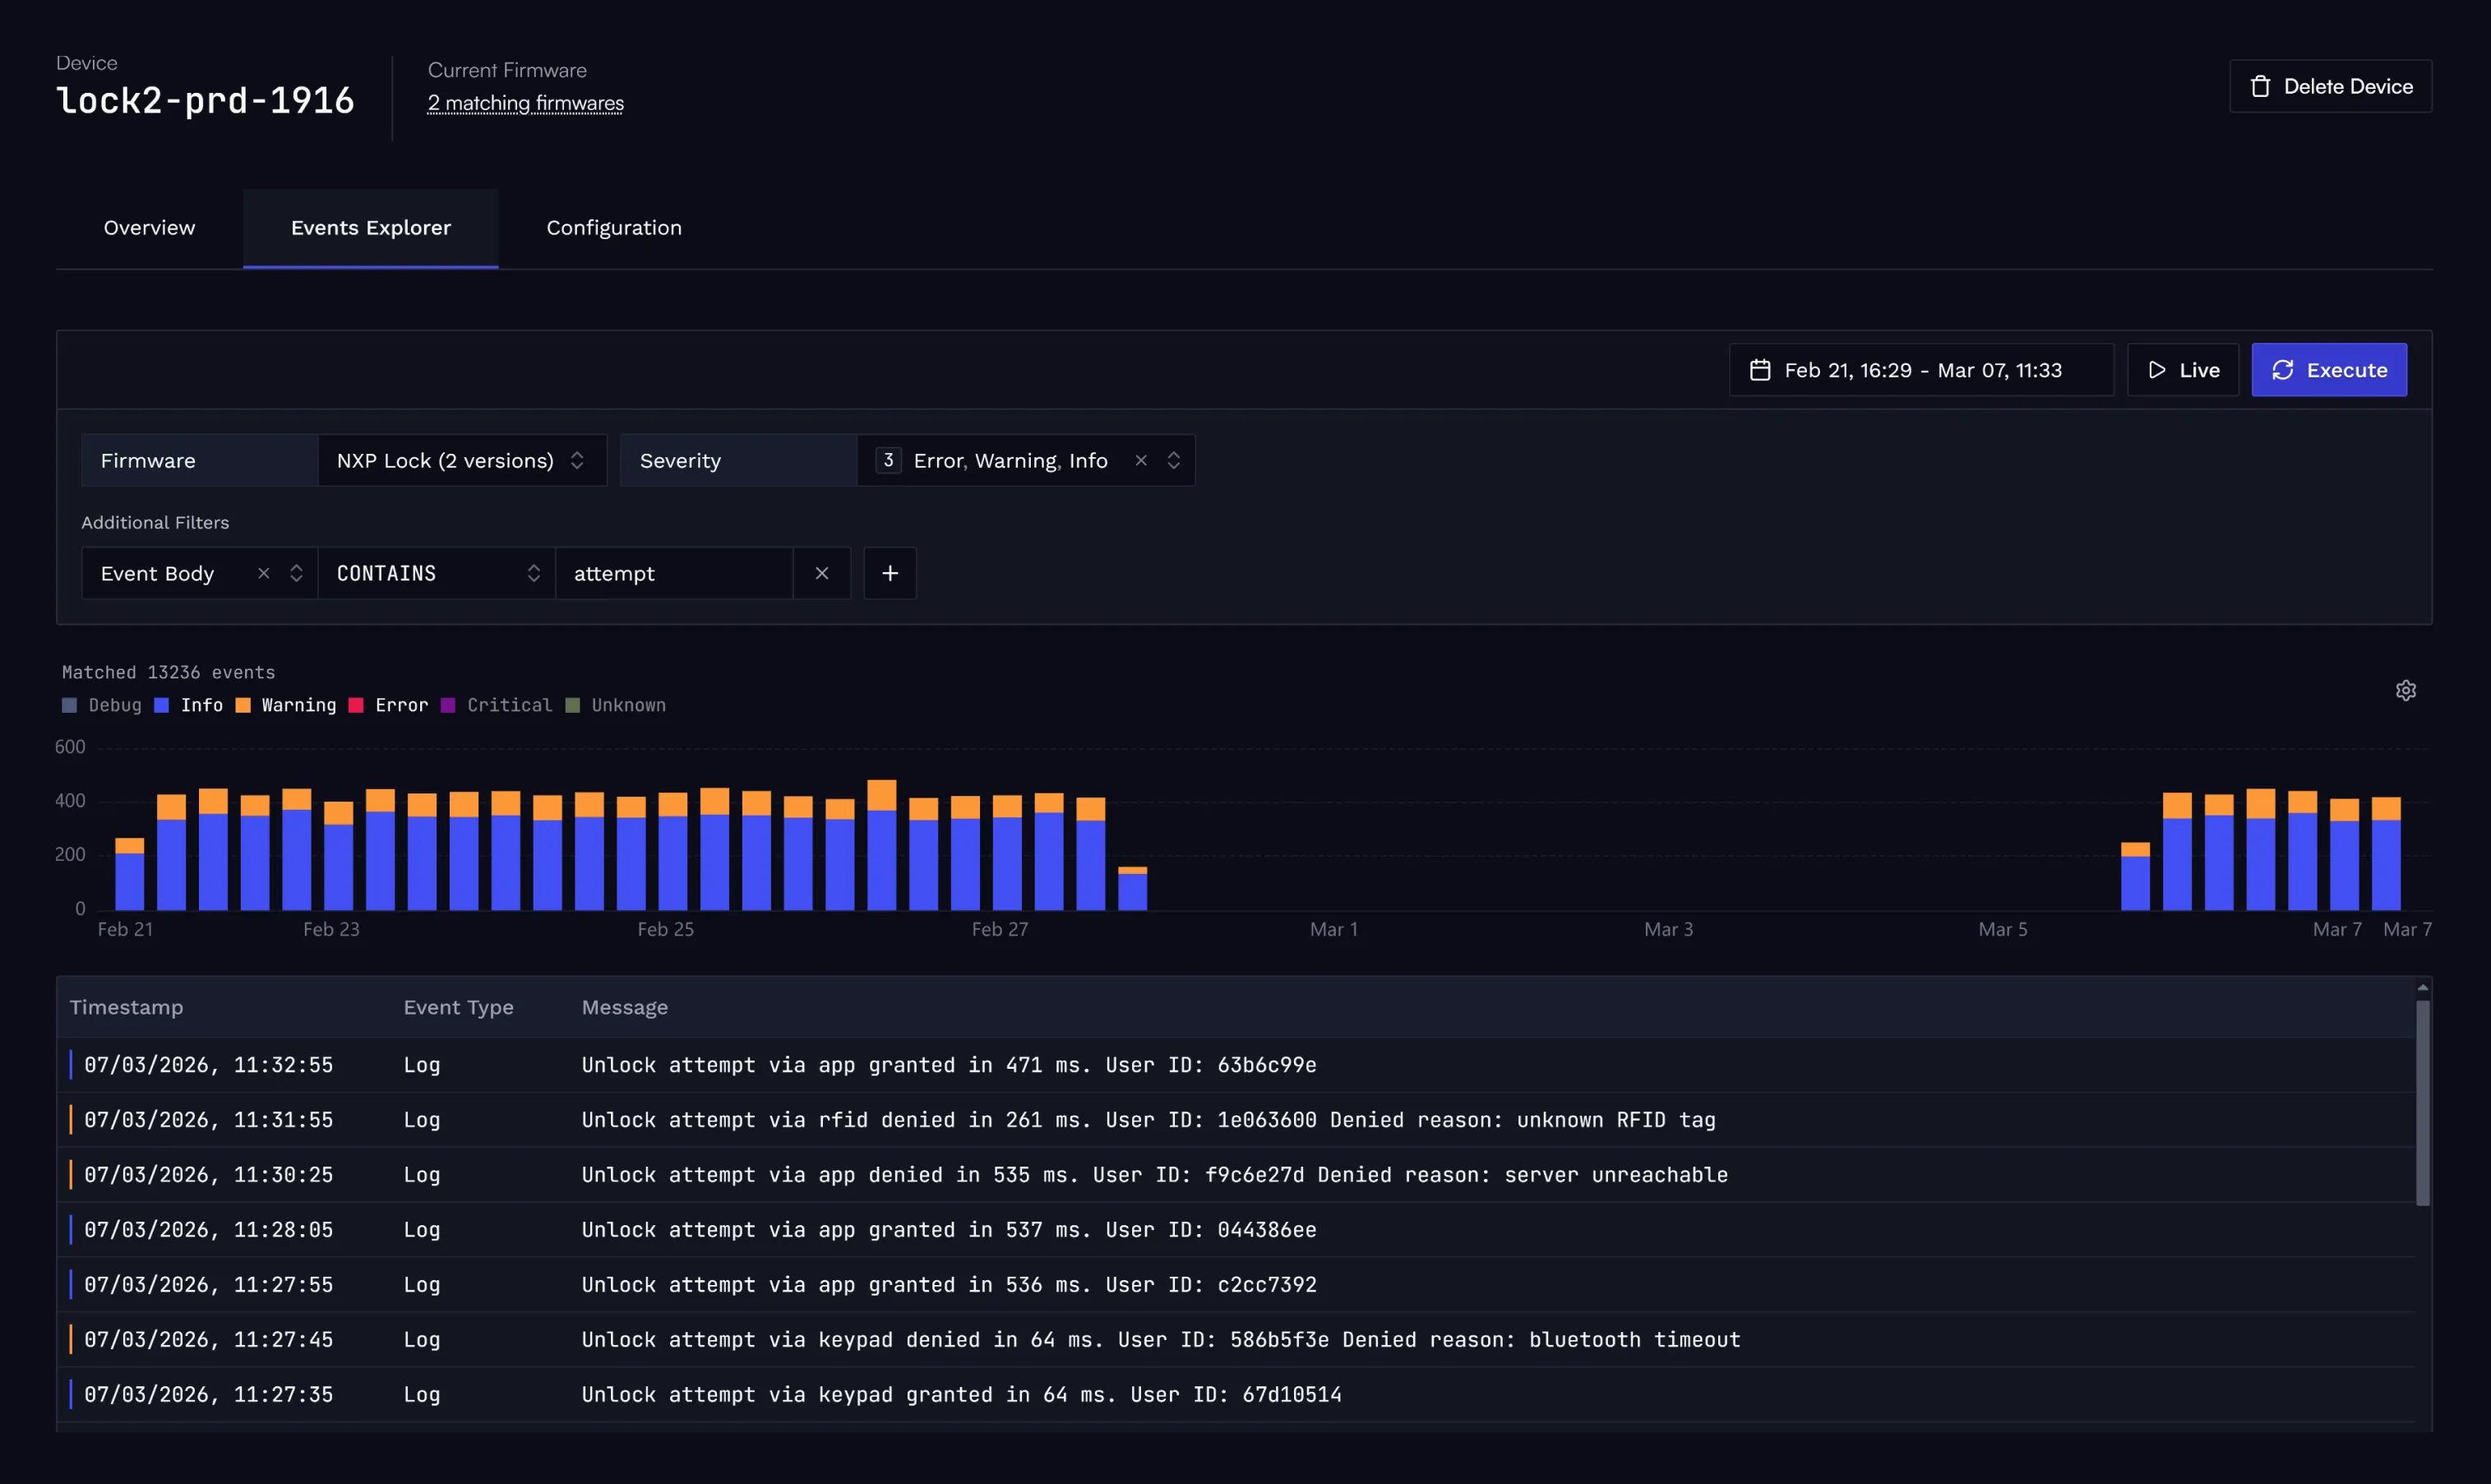Open chart settings via the gear icon
Viewport: 2491px width, 1484px height.
(2406, 690)
